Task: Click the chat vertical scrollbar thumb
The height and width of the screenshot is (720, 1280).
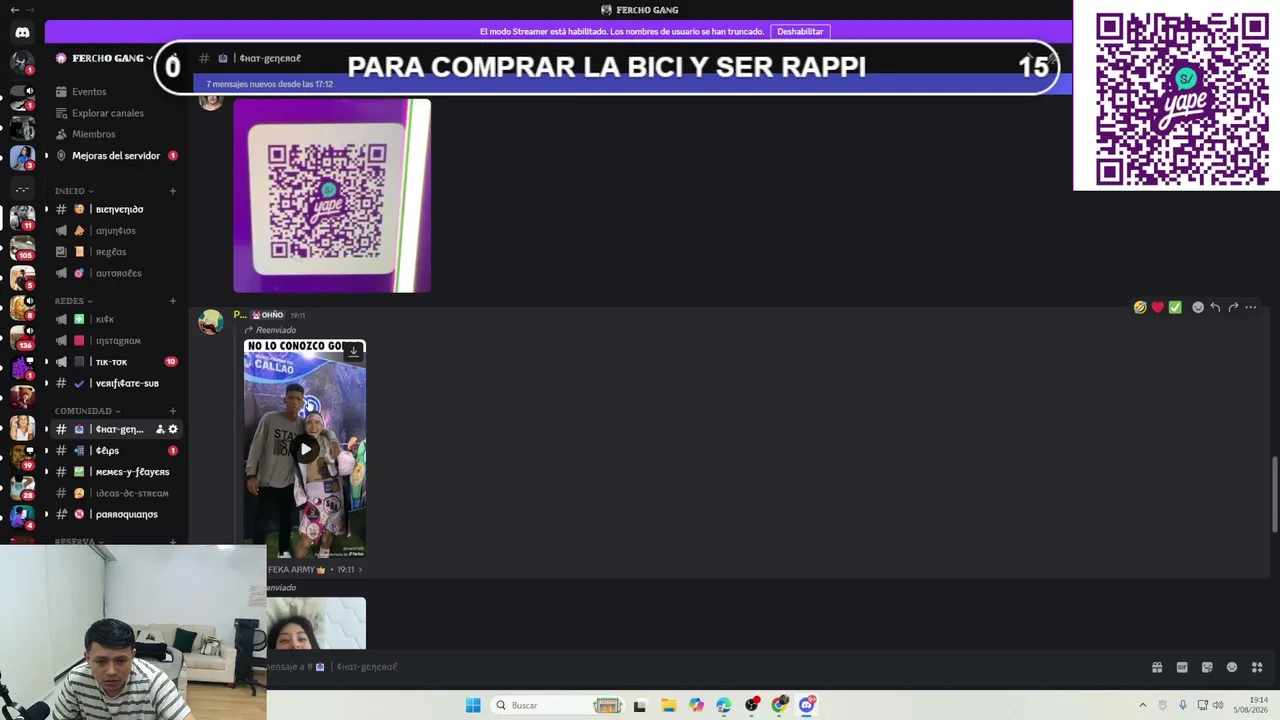Action: click(1274, 495)
